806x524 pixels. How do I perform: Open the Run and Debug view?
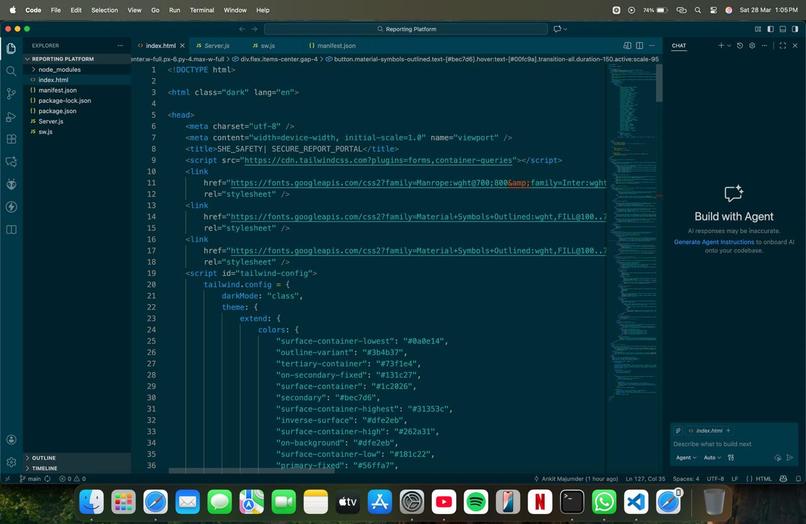pos(11,117)
